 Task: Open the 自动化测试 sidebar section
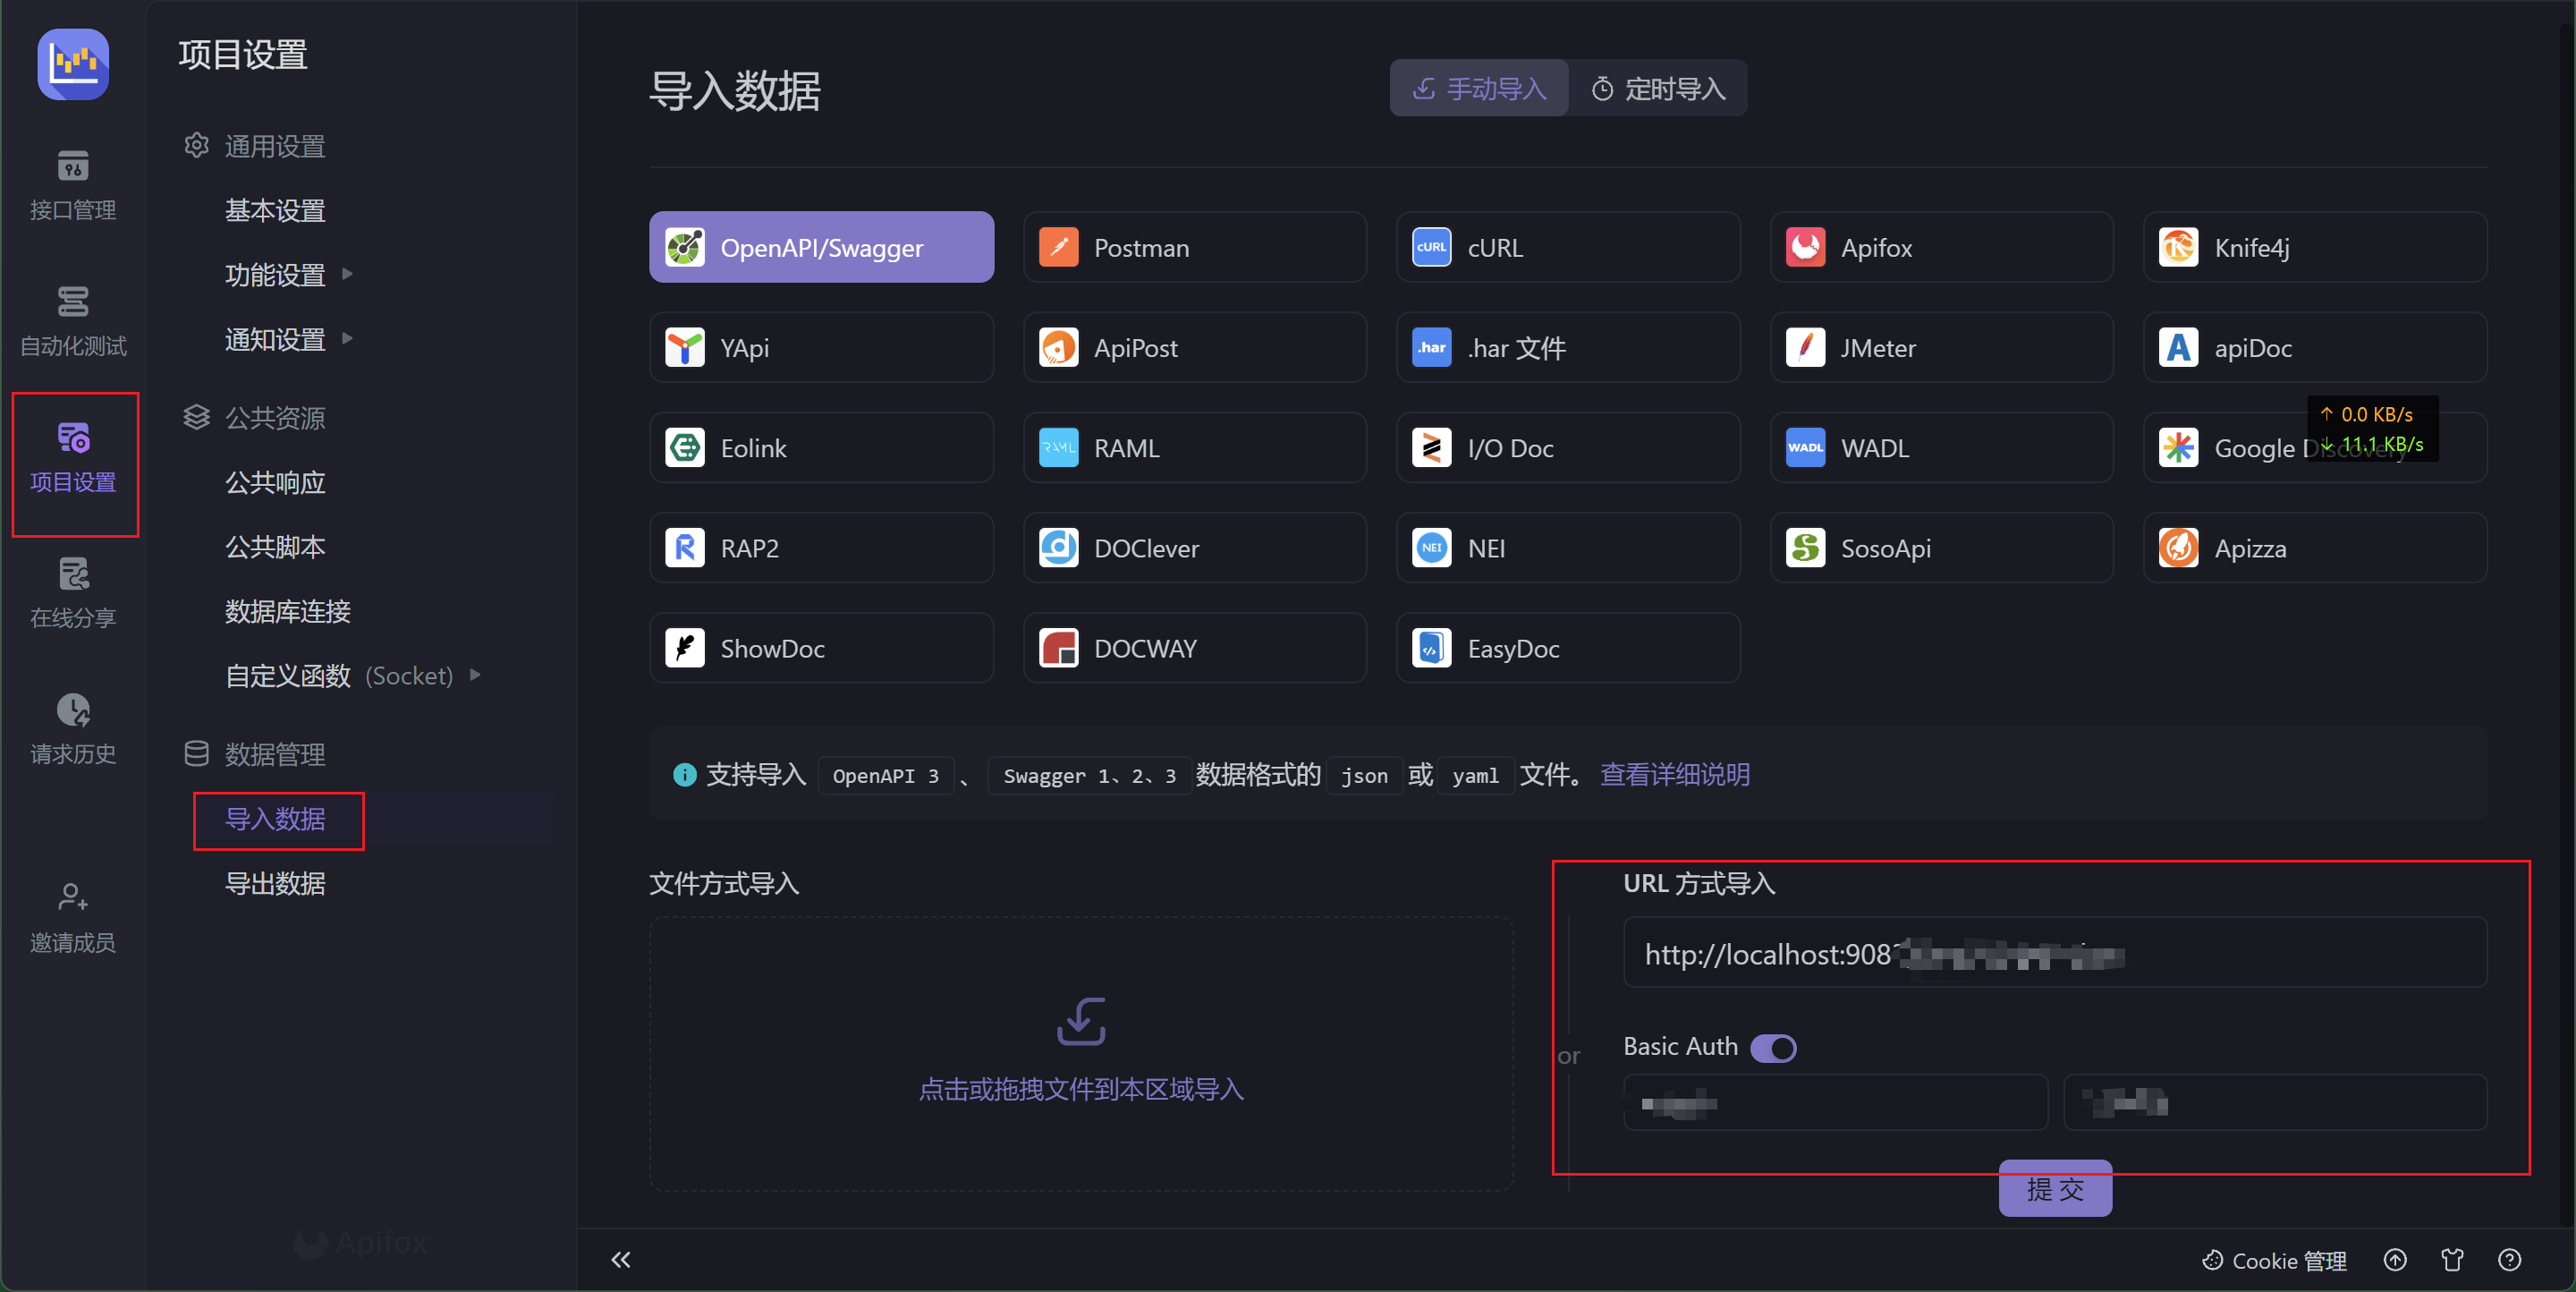(73, 321)
